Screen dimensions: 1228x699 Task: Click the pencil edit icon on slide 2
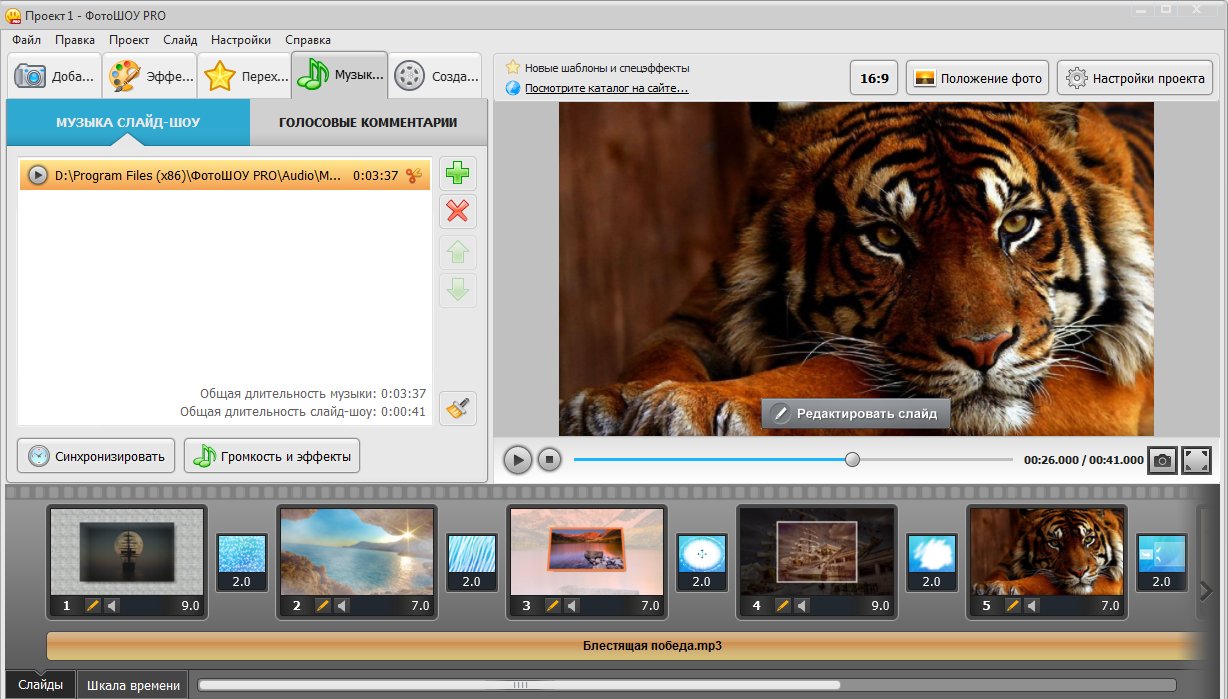323,605
